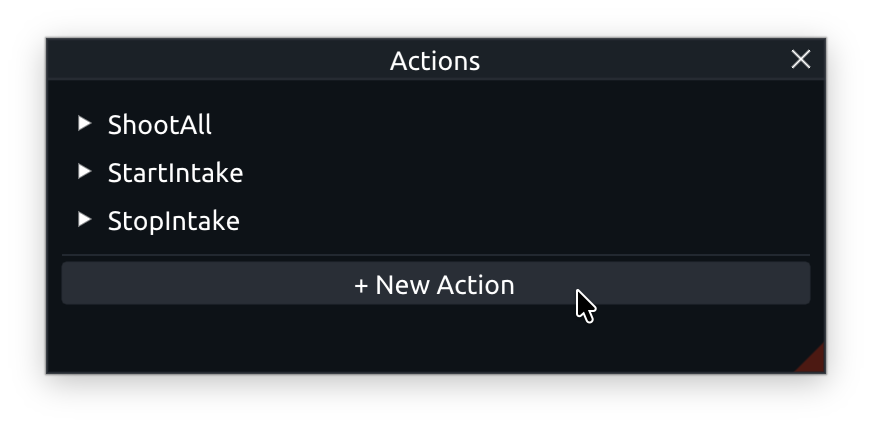The height and width of the screenshot is (428, 872).
Task: Select the StopIntake action label
Action: (x=174, y=221)
